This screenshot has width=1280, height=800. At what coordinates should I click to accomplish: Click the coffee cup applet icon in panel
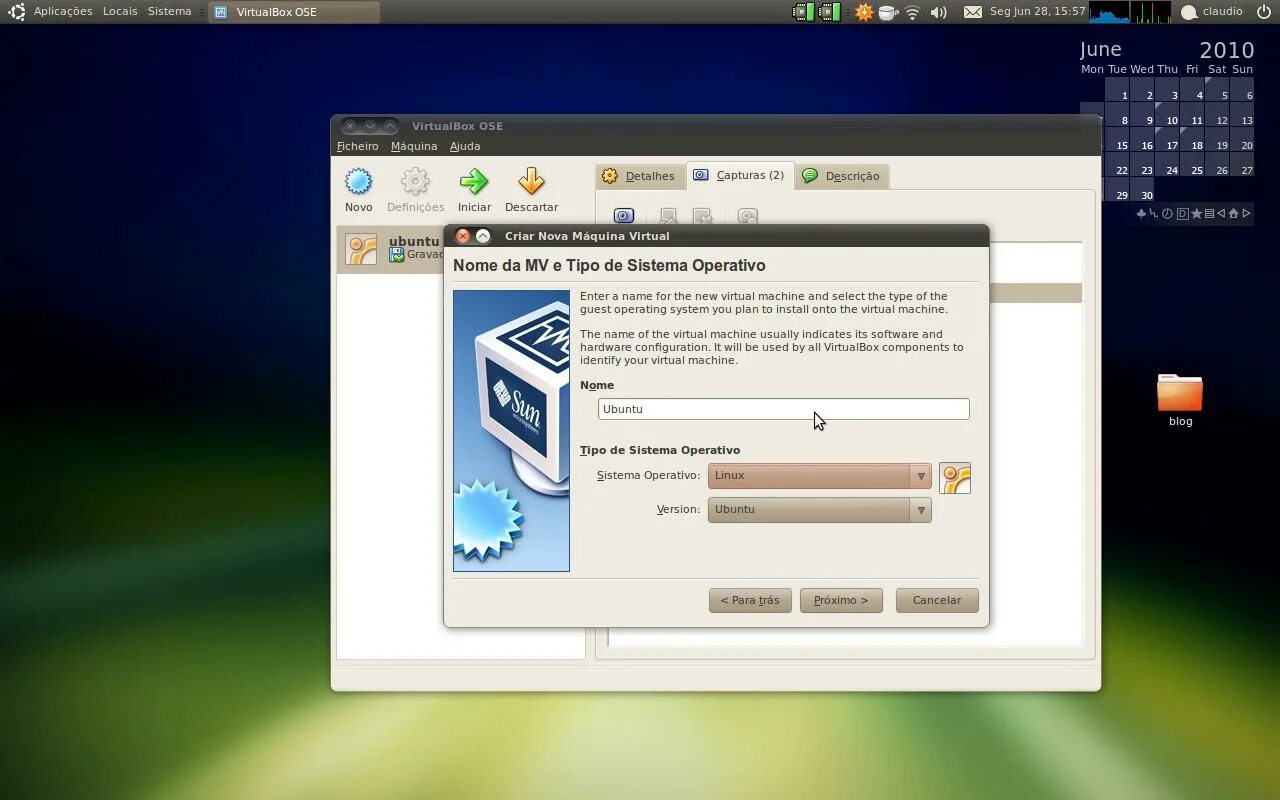pyautogui.click(x=887, y=12)
